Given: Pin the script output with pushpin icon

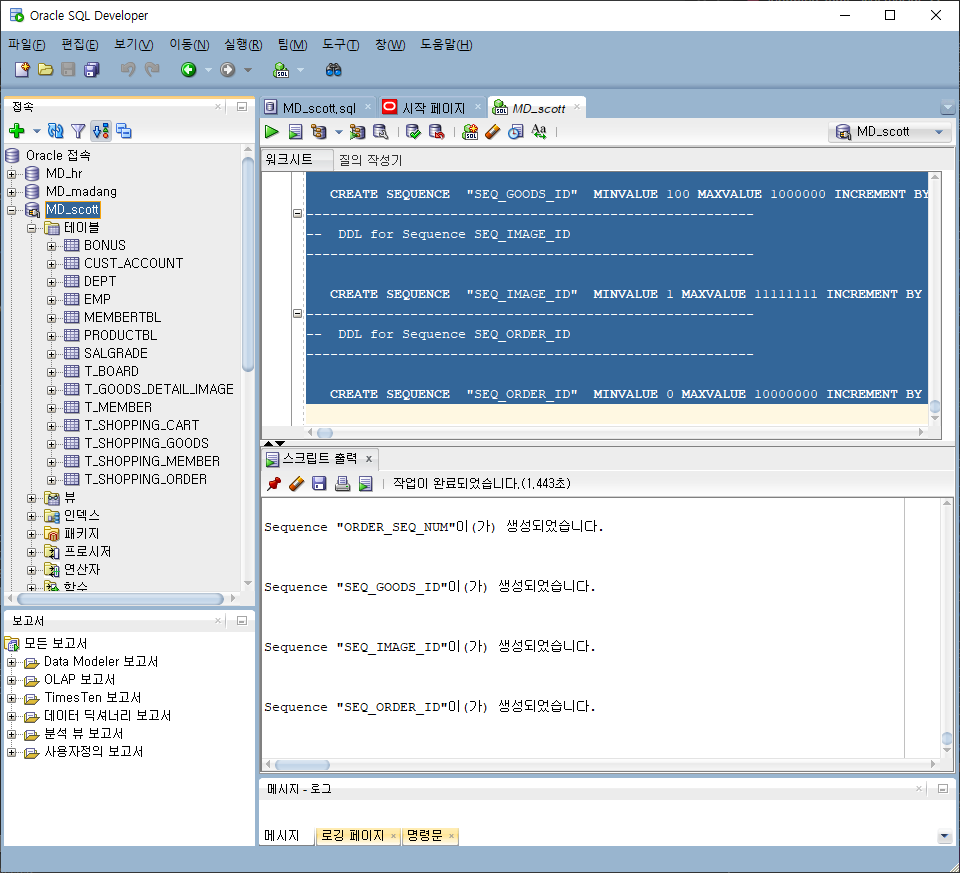Looking at the screenshot, I should point(274,484).
